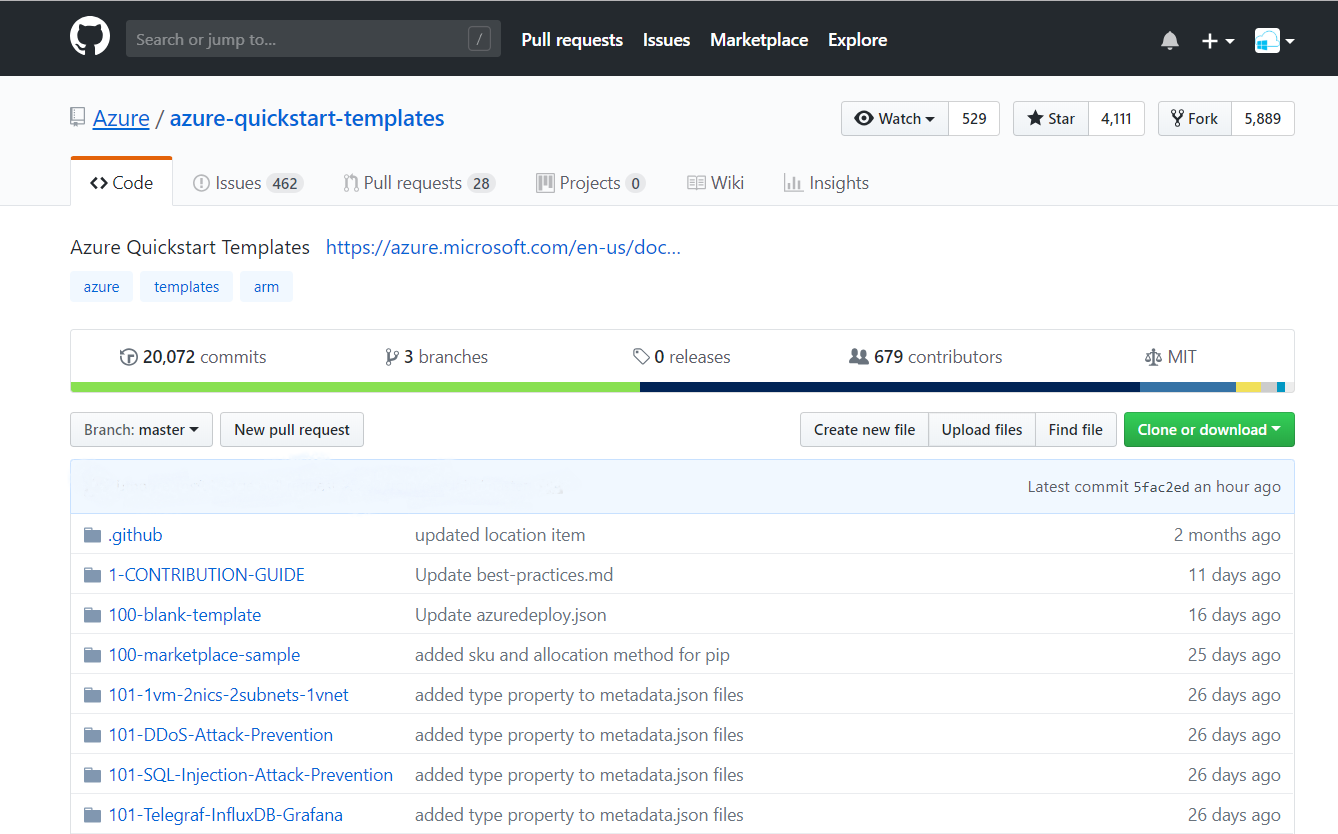Open the azure.microsoft.com documentation link
Viewport: 1338px width, 834px height.
click(x=503, y=247)
